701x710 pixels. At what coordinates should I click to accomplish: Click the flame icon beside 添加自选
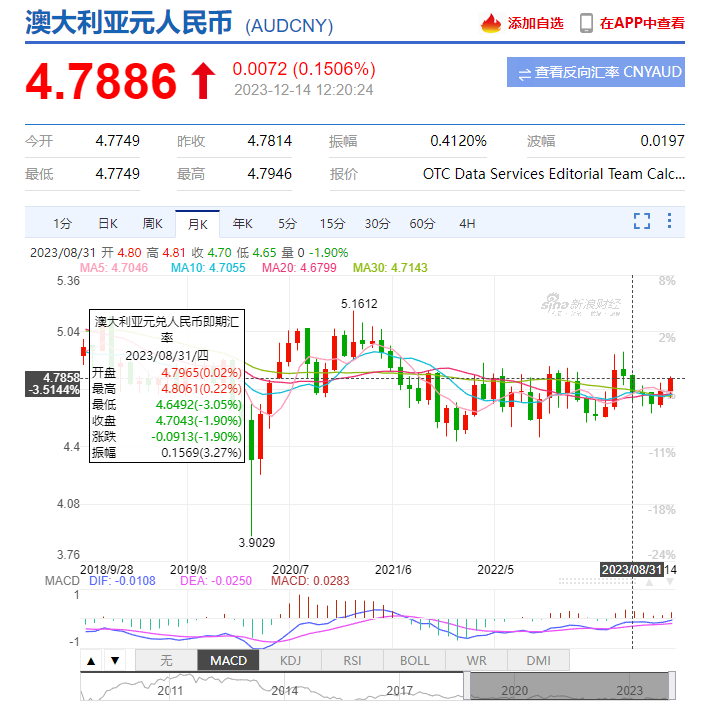click(x=491, y=23)
